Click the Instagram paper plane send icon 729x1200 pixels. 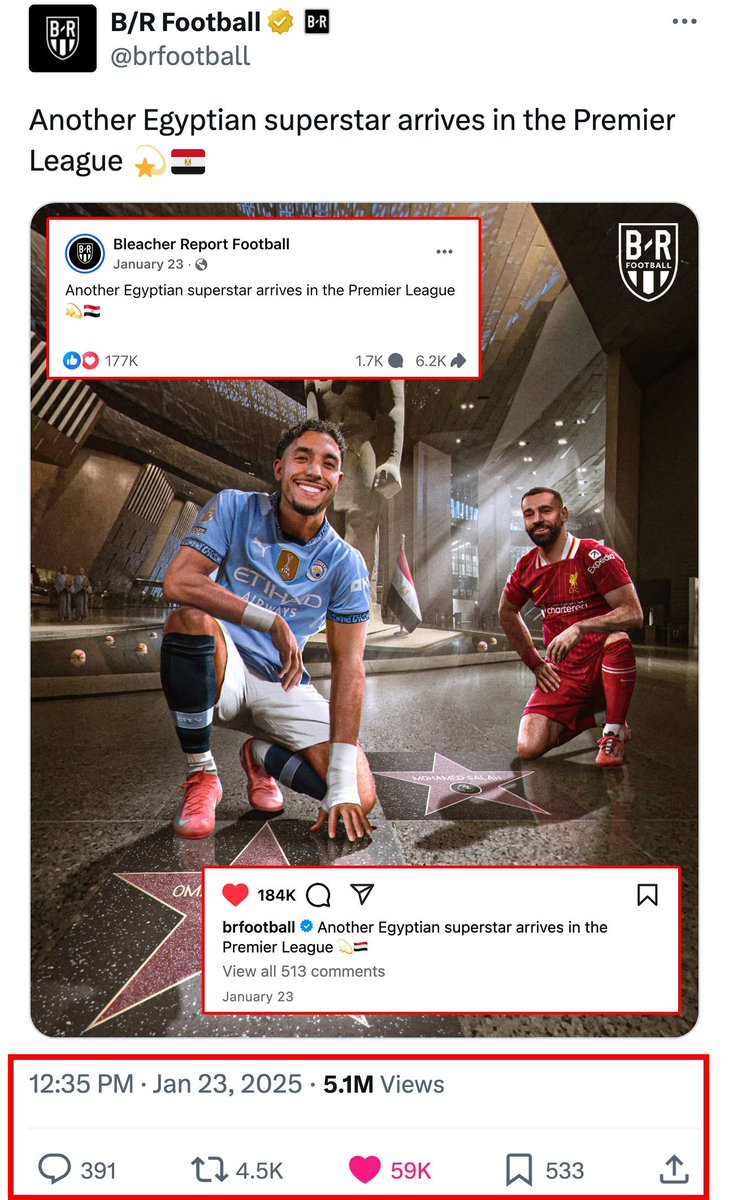point(362,894)
